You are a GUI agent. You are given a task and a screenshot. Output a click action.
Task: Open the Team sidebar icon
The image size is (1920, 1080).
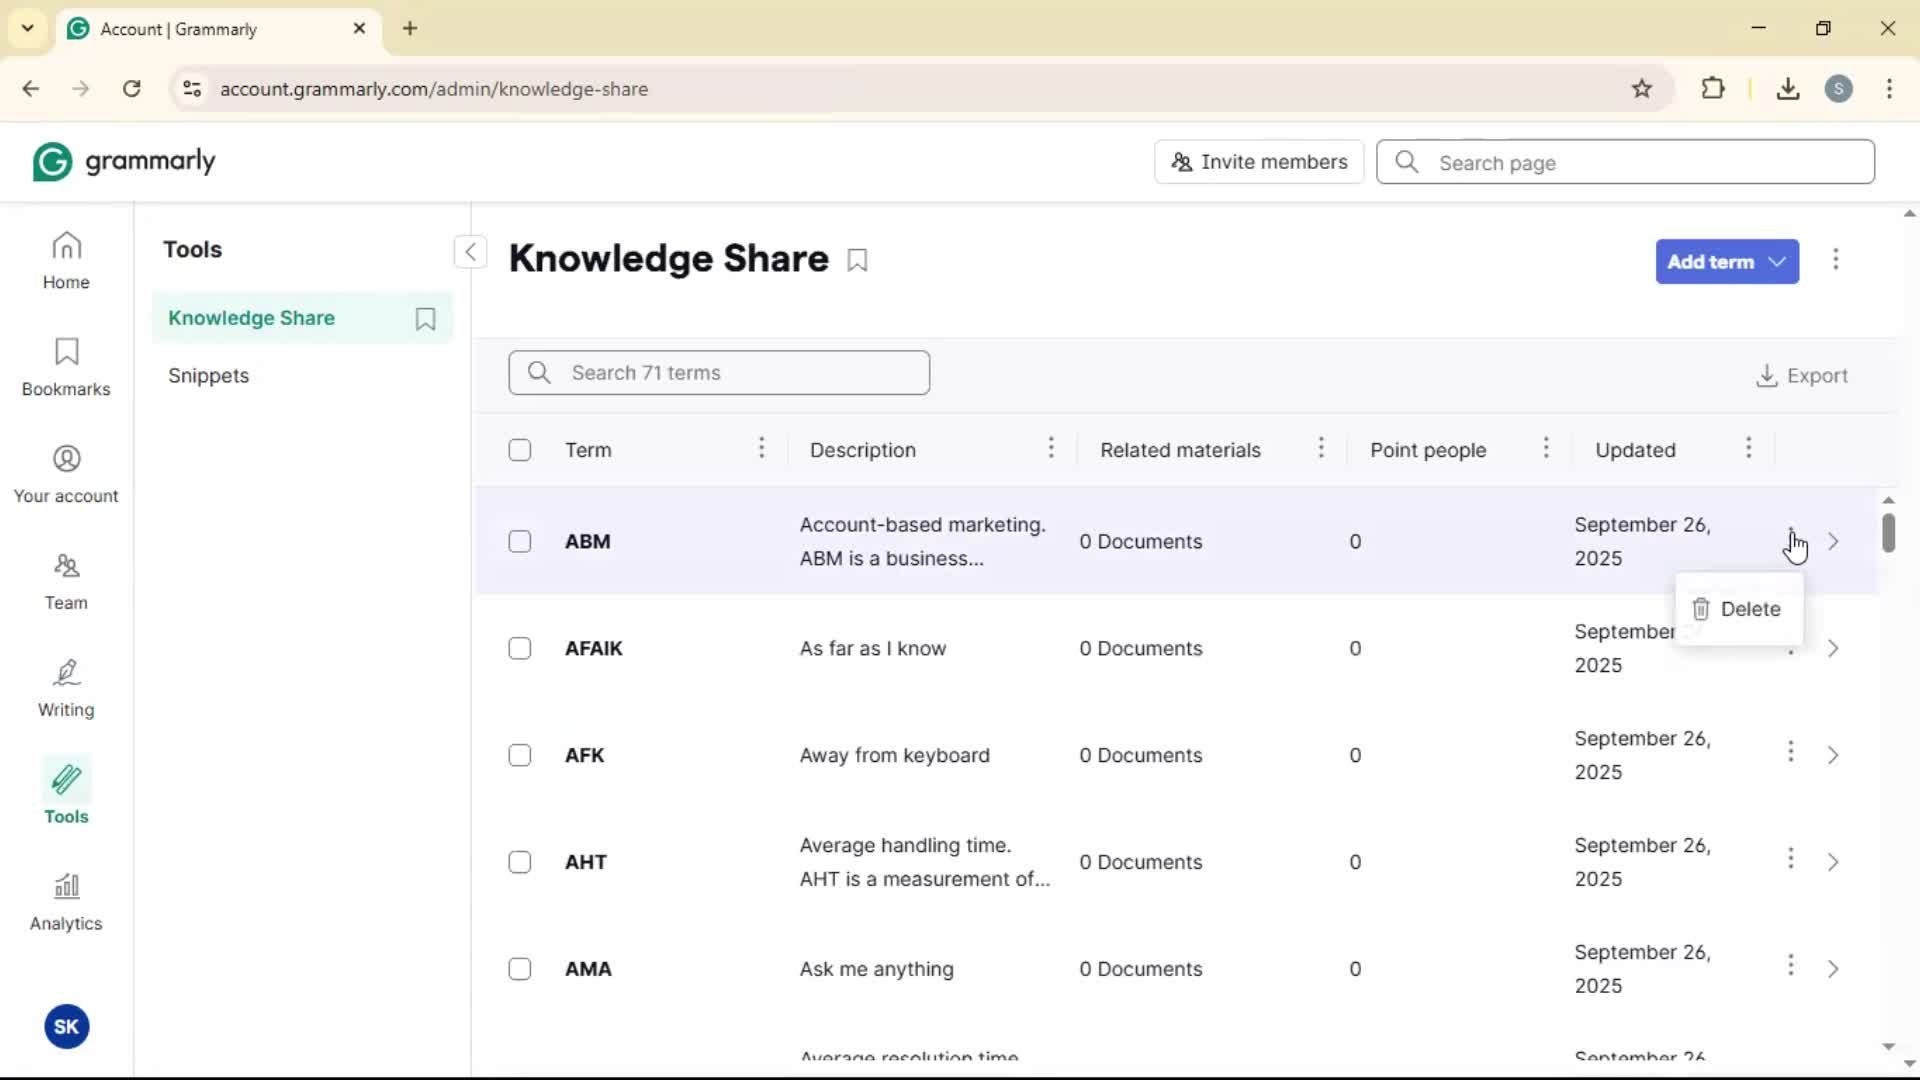coord(66,581)
